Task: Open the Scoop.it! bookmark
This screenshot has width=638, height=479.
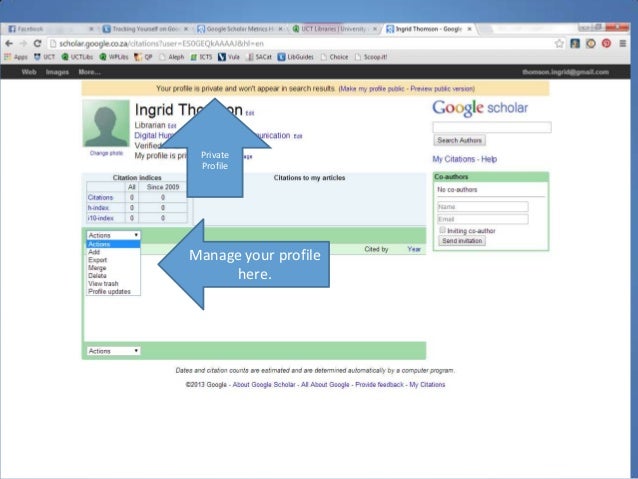Action: click(x=371, y=57)
